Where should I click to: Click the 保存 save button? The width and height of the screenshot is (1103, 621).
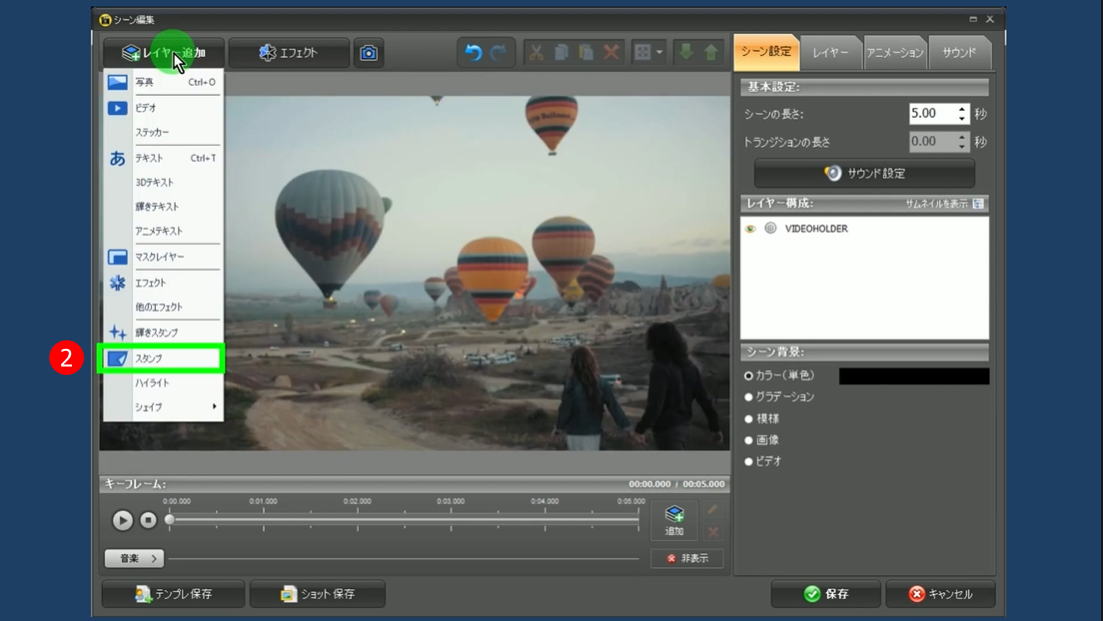pos(825,594)
